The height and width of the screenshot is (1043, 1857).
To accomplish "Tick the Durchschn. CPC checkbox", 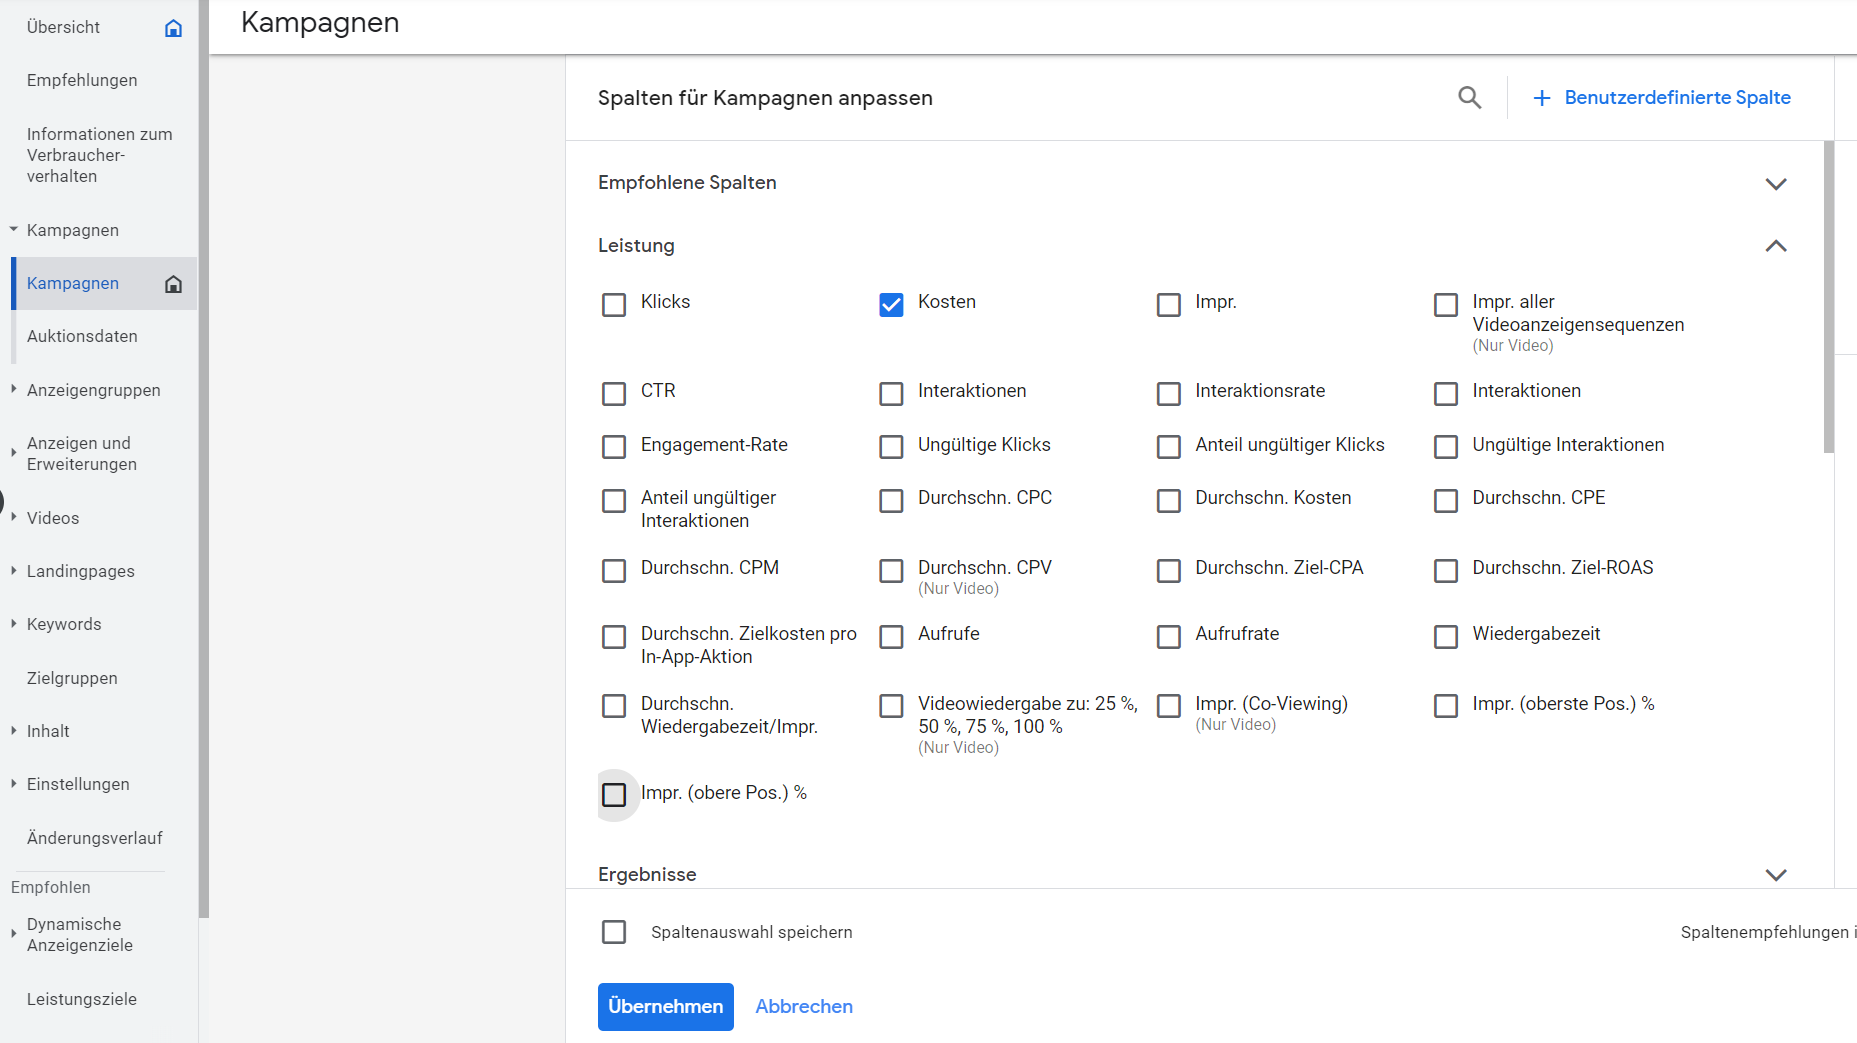I will coord(891,501).
